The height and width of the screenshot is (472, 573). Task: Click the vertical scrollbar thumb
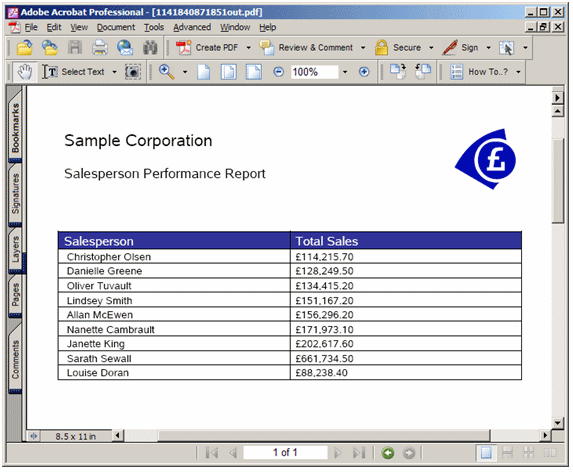tap(558, 181)
